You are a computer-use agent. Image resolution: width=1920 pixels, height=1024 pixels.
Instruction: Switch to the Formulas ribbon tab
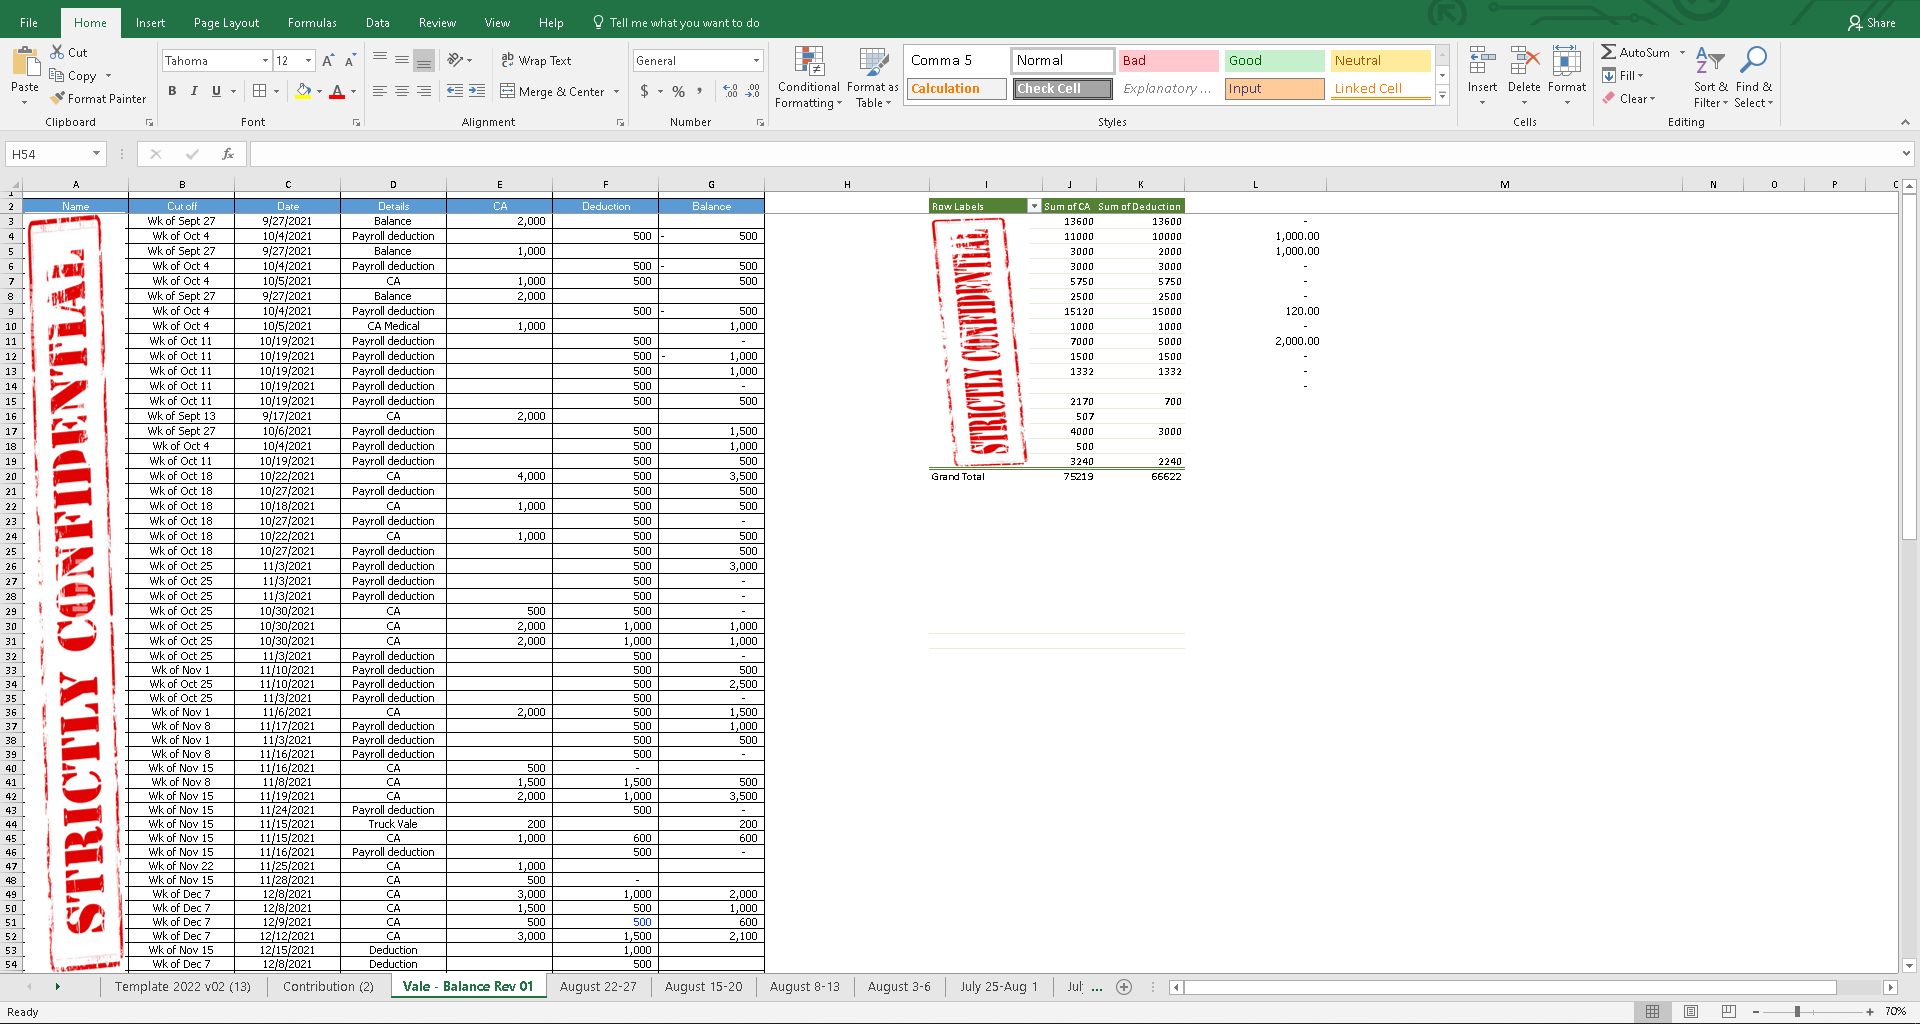312,22
